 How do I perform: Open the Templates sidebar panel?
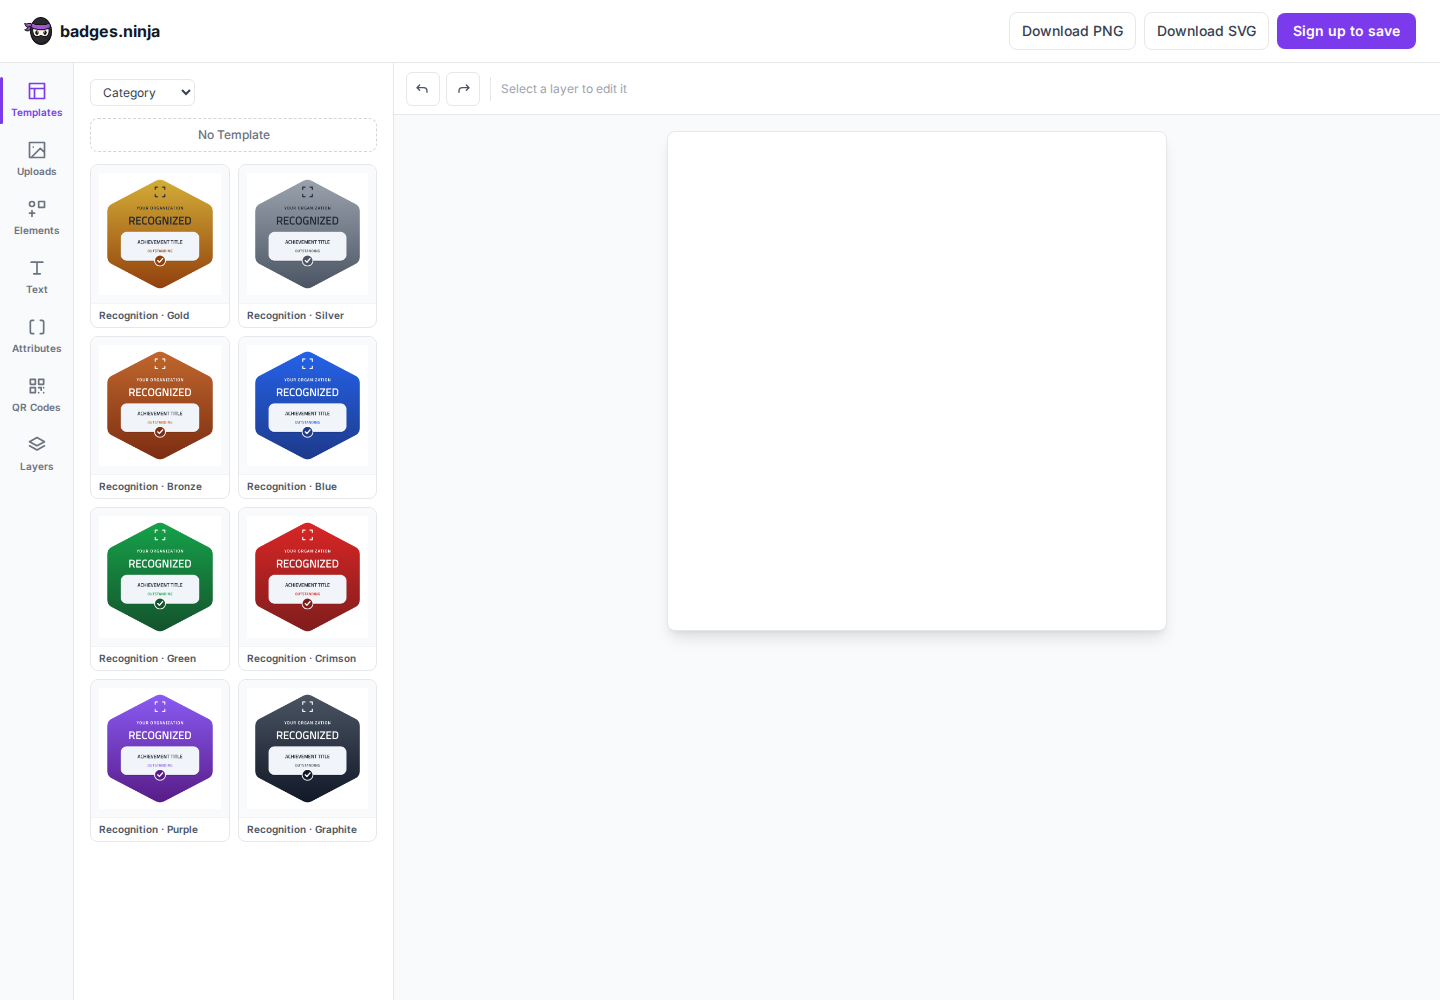click(x=37, y=100)
